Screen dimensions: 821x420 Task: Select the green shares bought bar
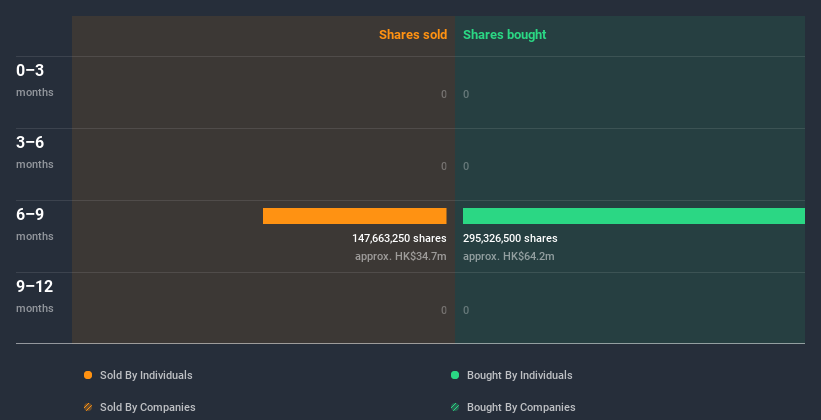tap(634, 216)
